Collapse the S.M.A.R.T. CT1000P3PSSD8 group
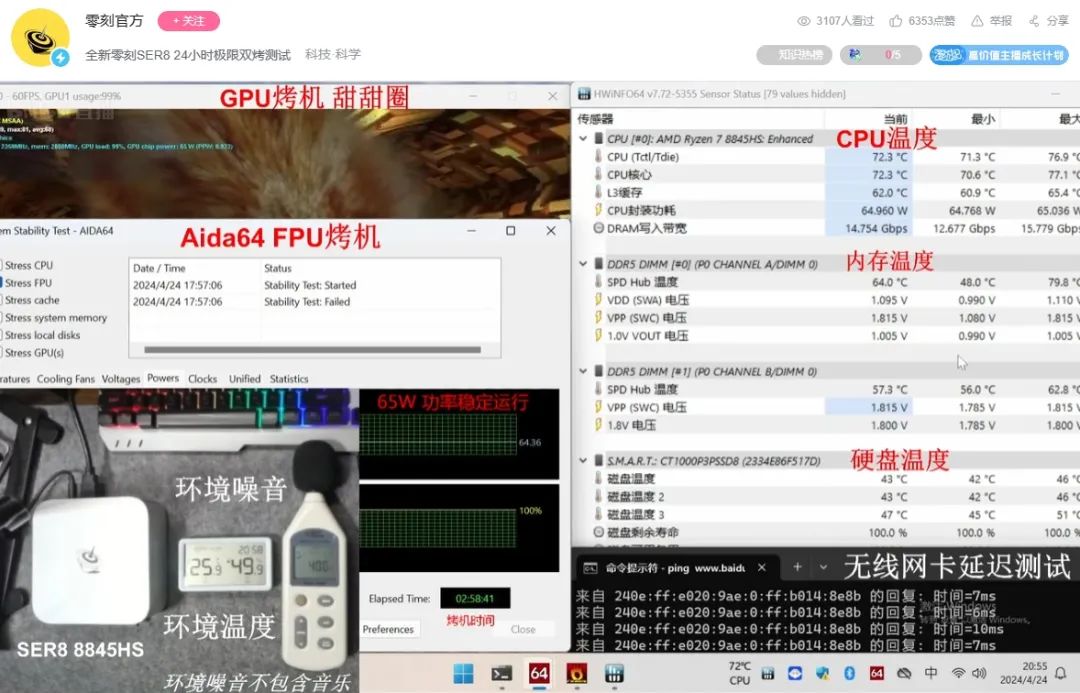The image size is (1080, 693). pyautogui.click(x=583, y=460)
